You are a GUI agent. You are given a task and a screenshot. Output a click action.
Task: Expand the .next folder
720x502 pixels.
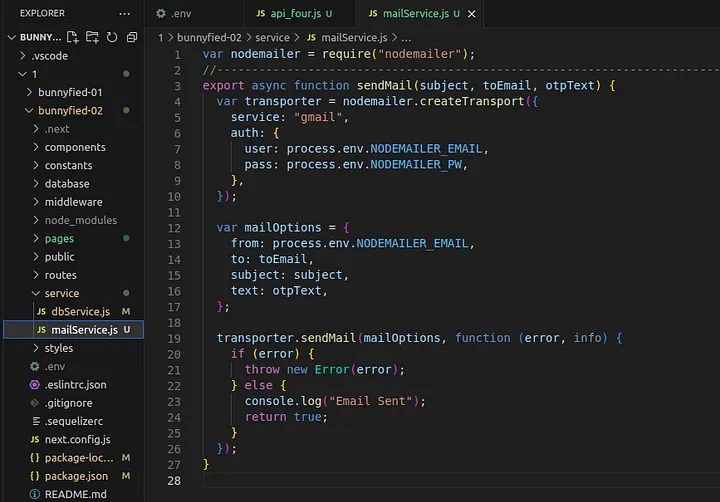click(x=36, y=129)
